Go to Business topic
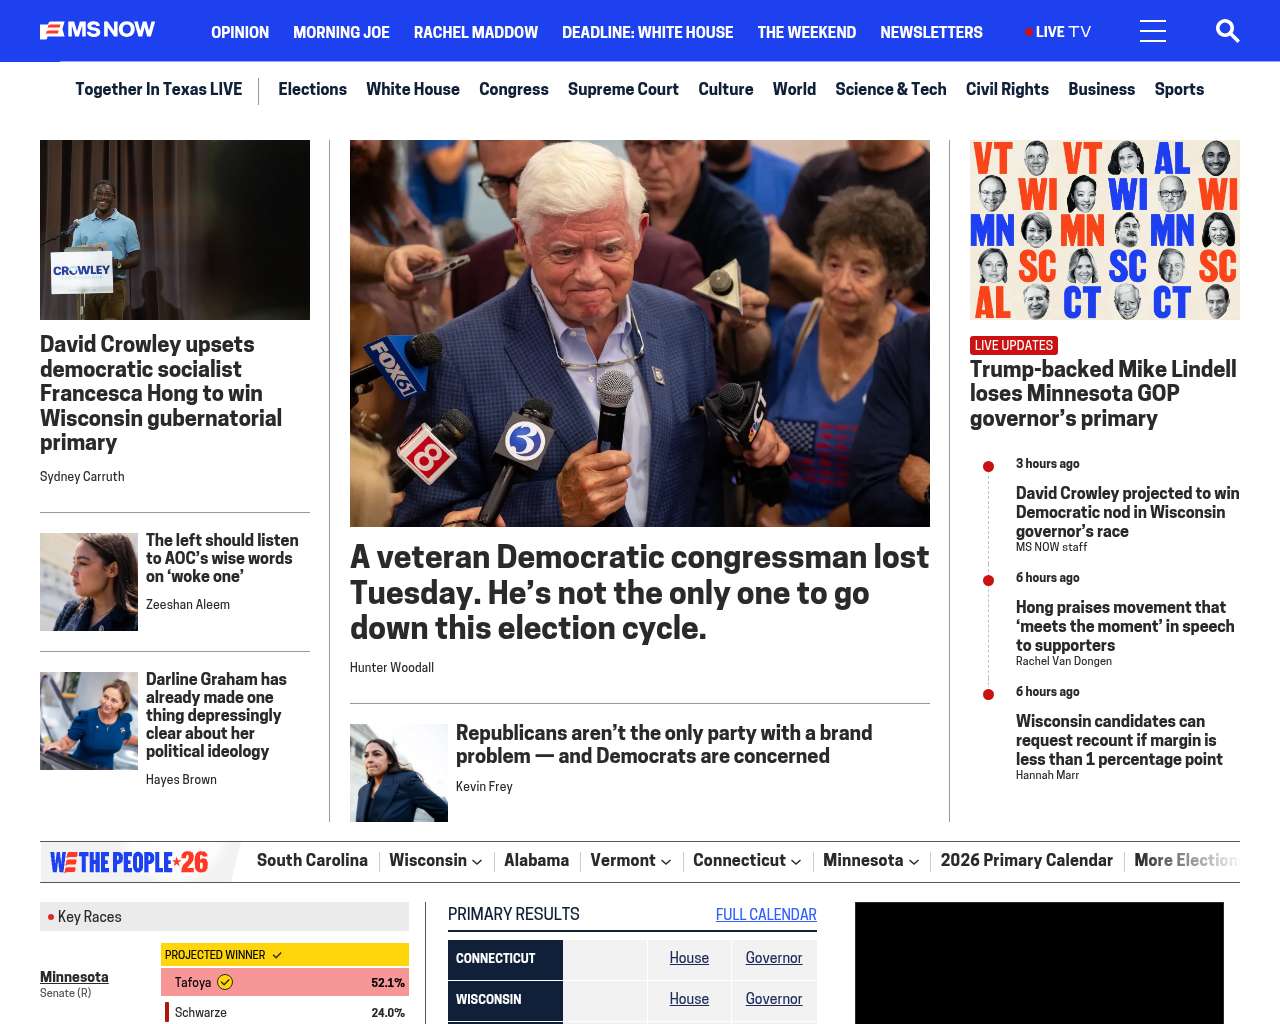The image size is (1280, 1024). 1101,89
